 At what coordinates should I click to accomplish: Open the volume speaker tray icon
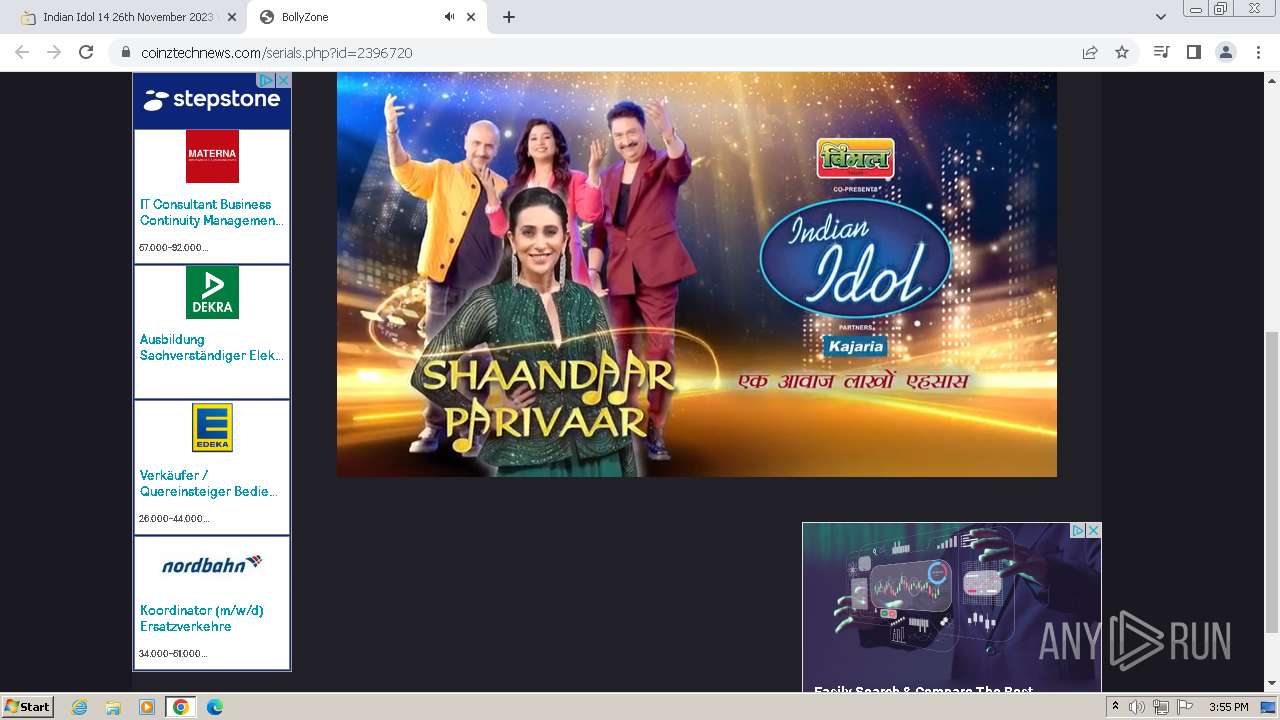pyautogui.click(x=1137, y=707)
